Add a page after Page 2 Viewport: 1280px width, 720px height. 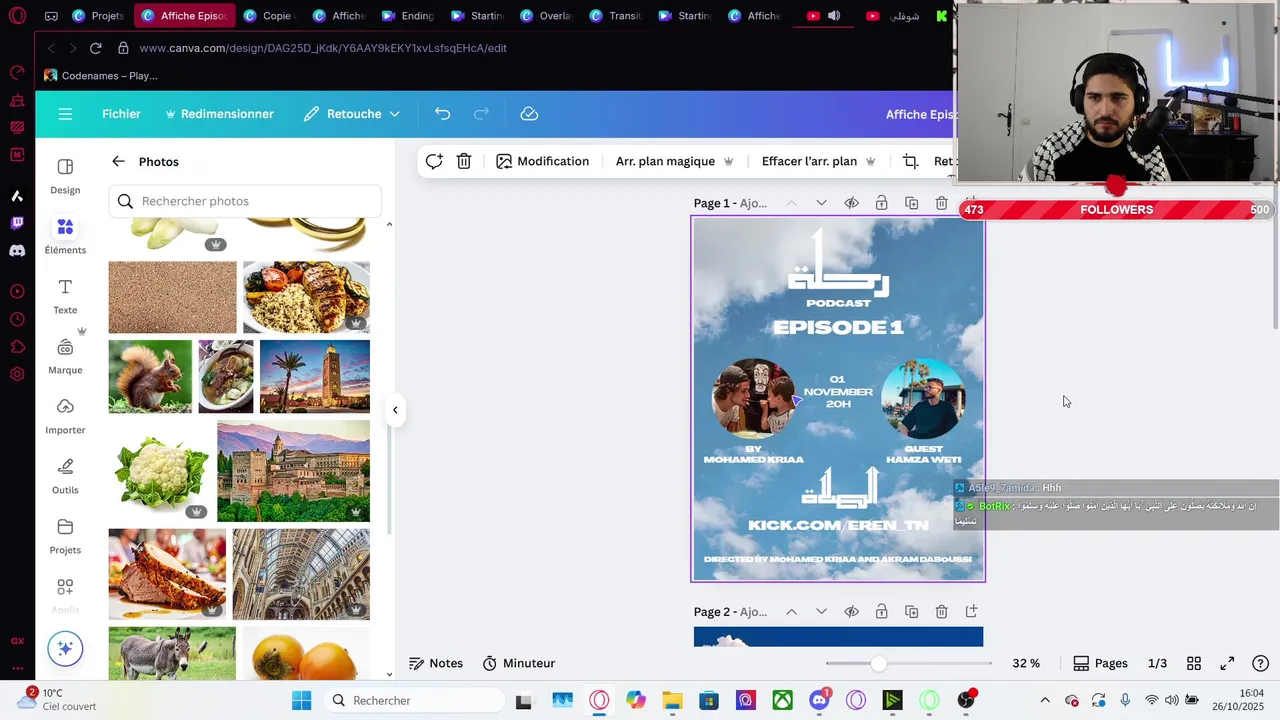(x=971, y=611)
